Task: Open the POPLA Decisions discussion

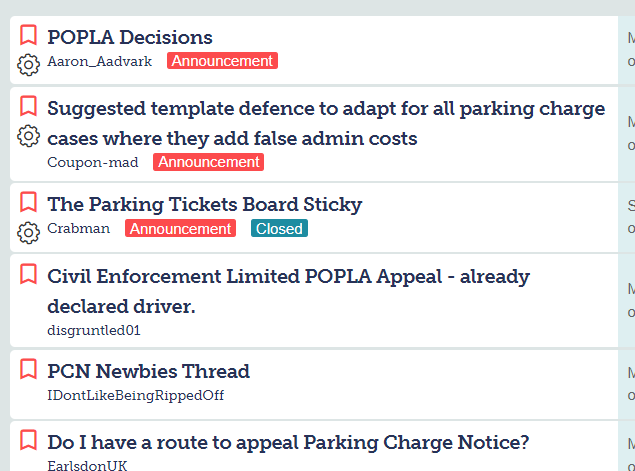Action: click(130, 37)
